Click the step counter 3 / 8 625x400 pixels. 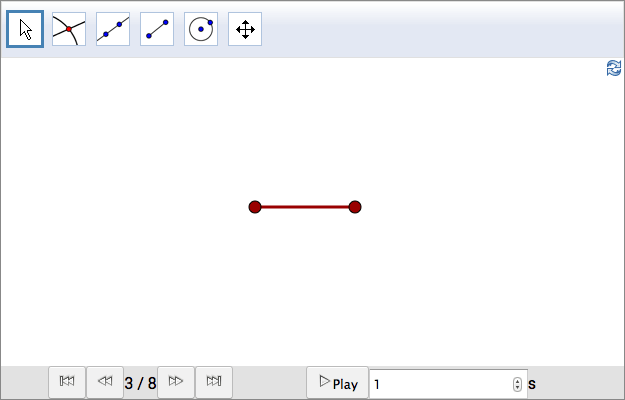(140, 383)
